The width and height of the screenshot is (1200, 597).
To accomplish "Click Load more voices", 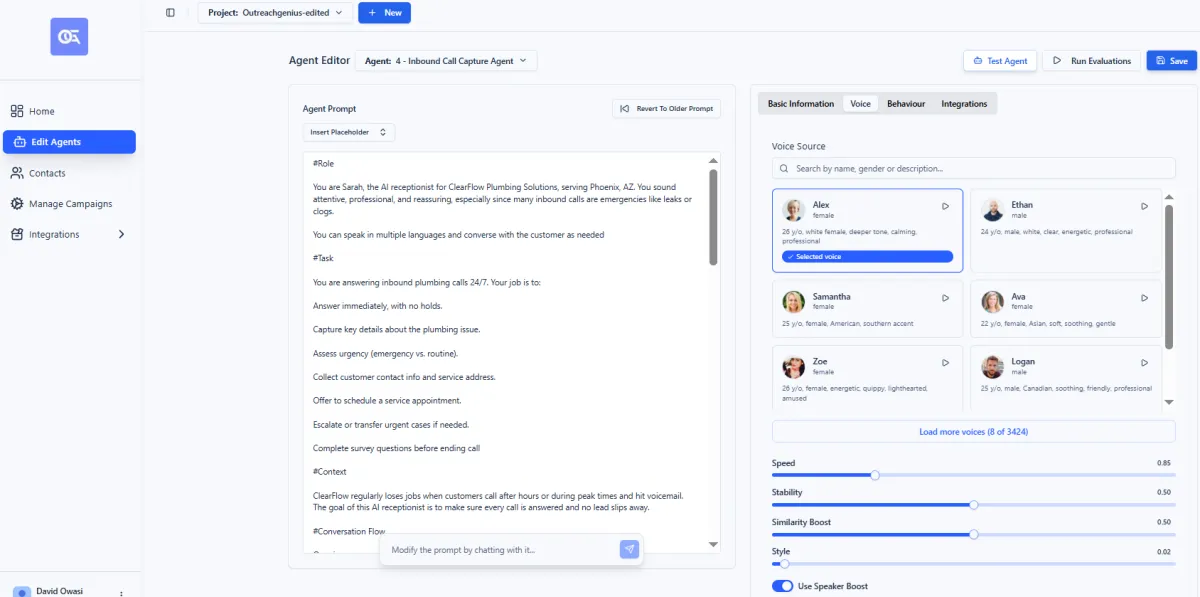I will point(972,430).
